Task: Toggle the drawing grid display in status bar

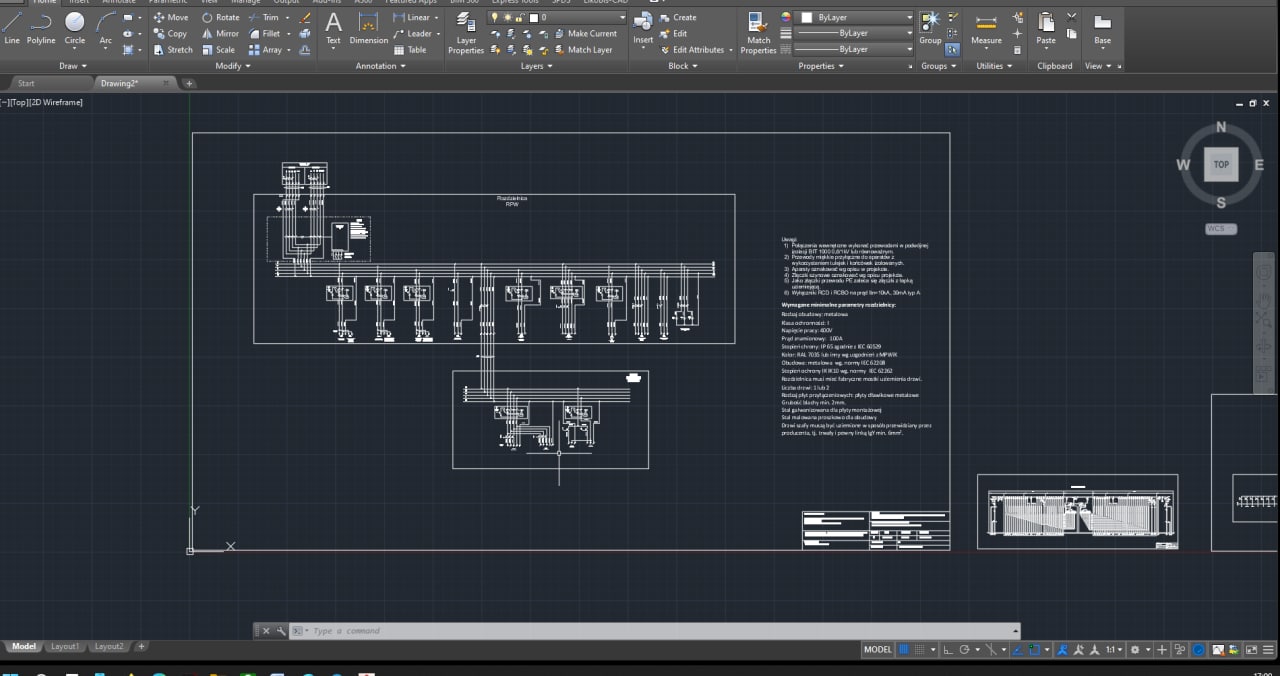Action: 904,649
